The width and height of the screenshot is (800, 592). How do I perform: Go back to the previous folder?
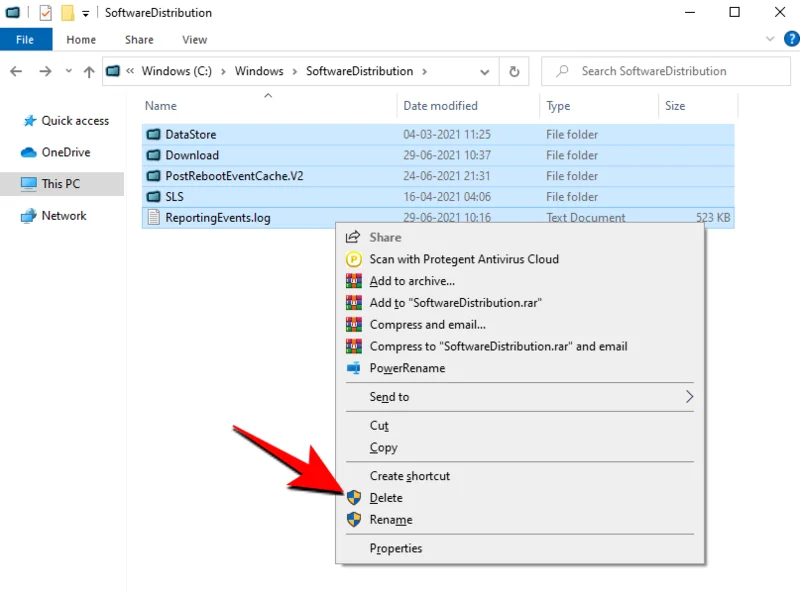[x=17, y=71]
